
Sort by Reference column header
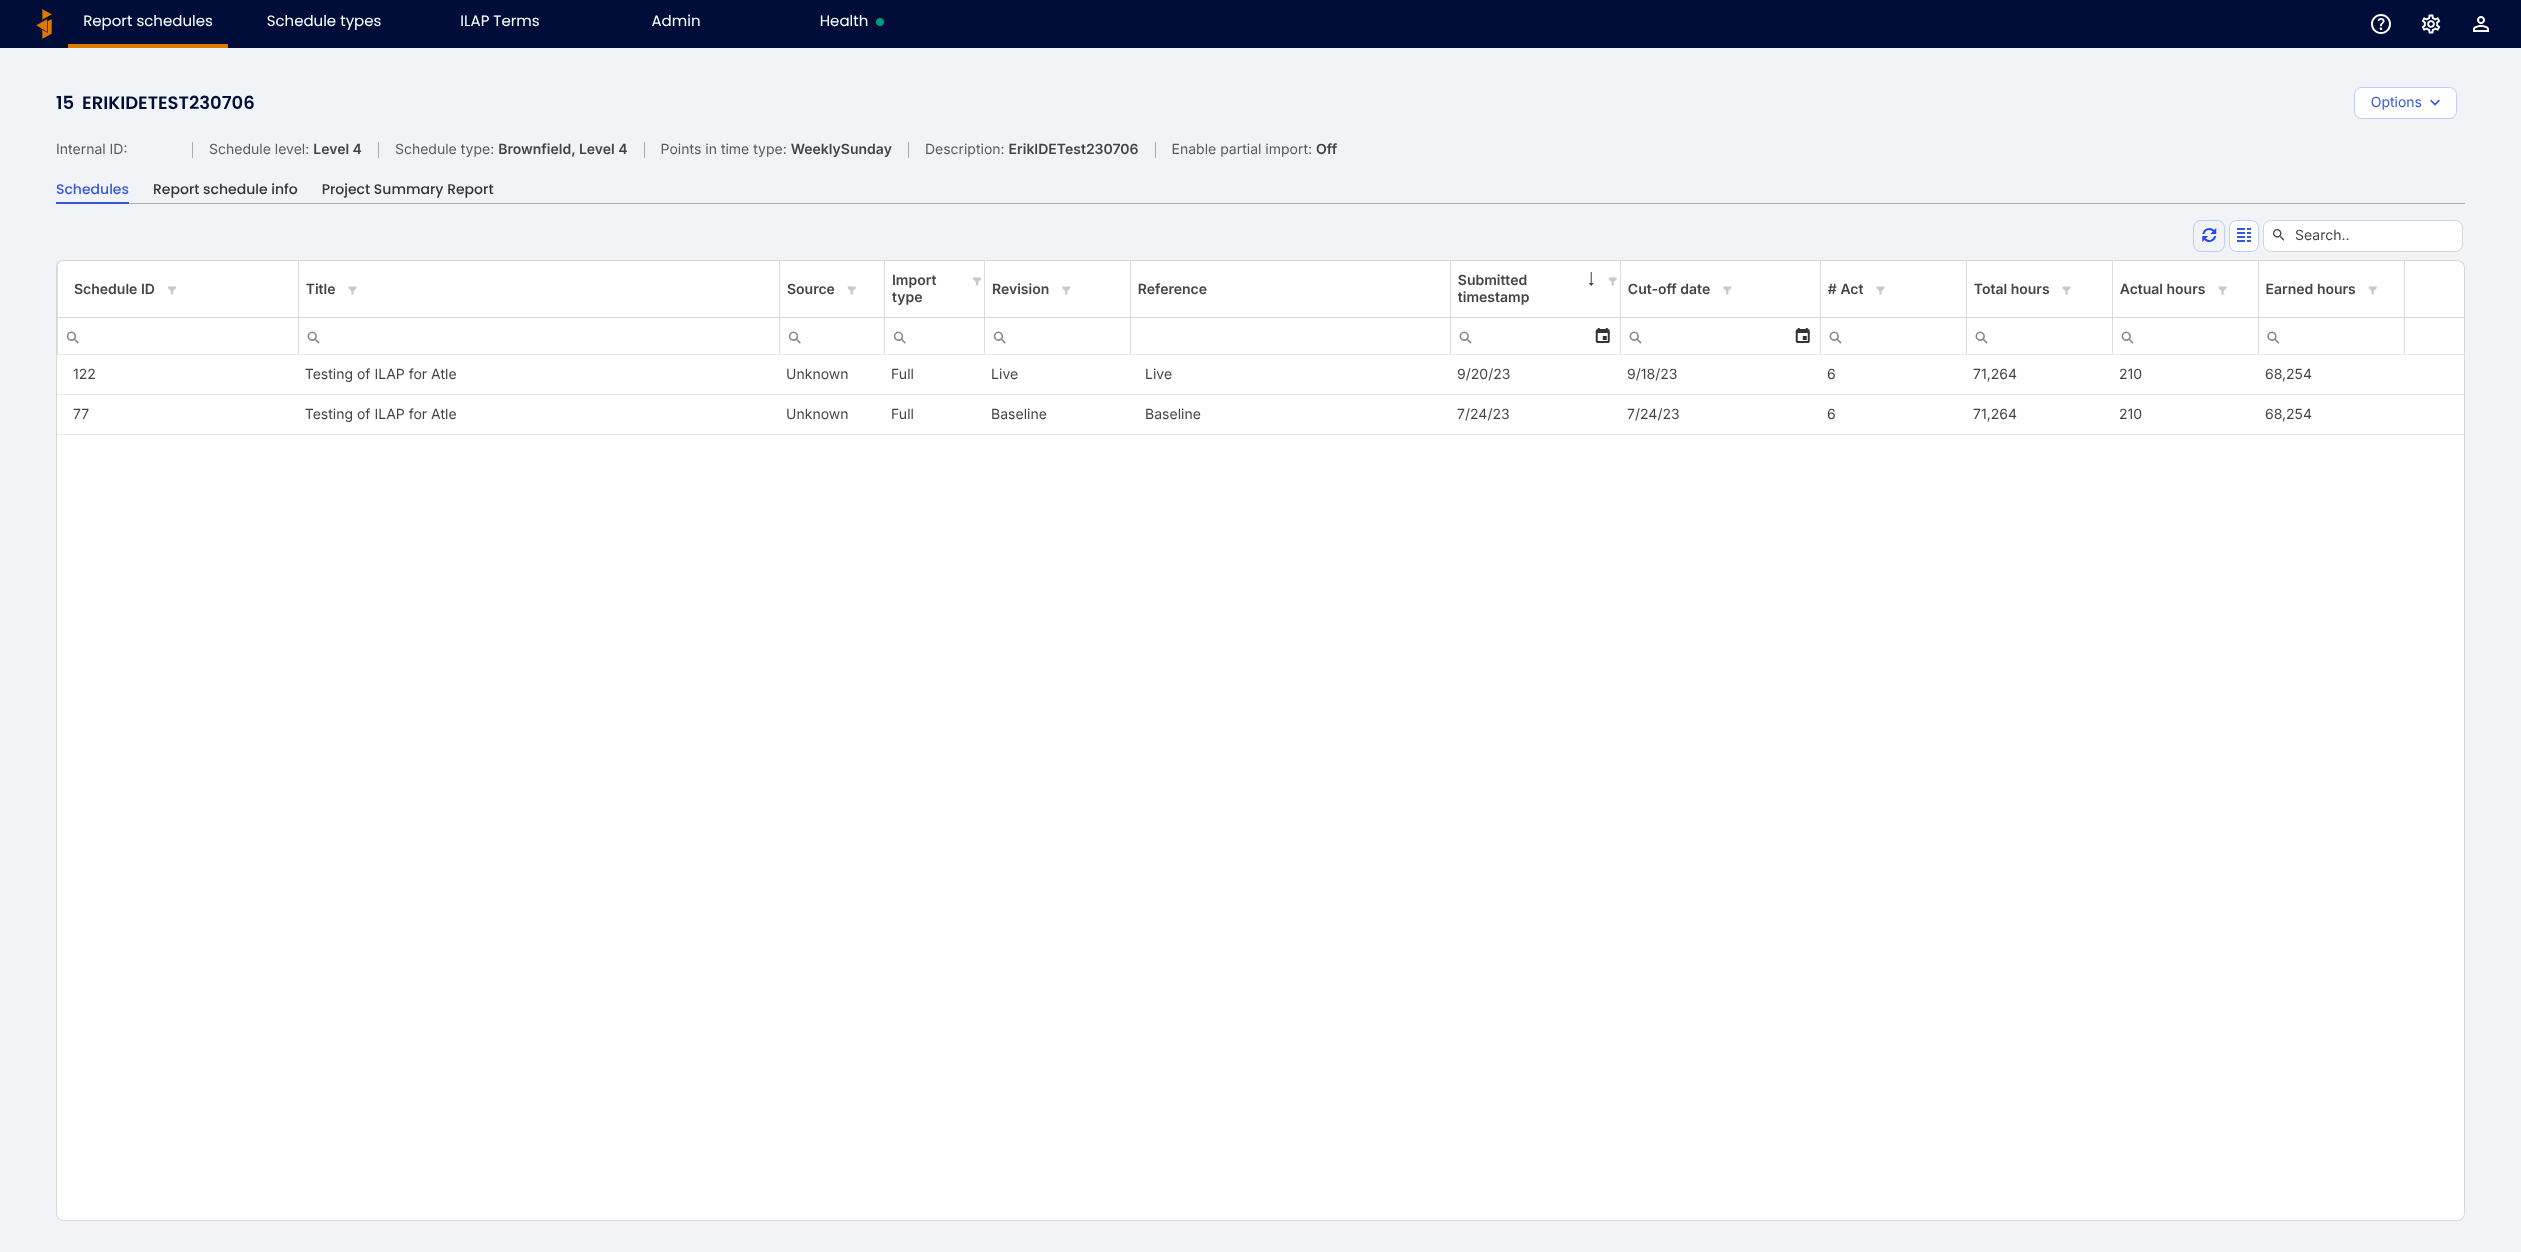(1172, 289)
